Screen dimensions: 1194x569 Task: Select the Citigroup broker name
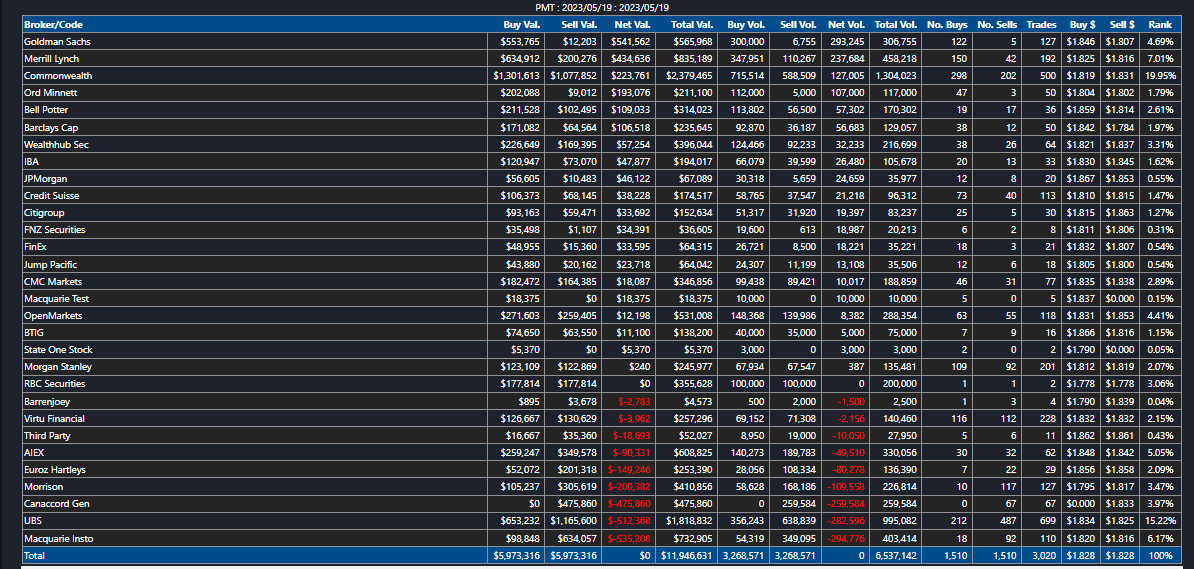coord(45,213)
